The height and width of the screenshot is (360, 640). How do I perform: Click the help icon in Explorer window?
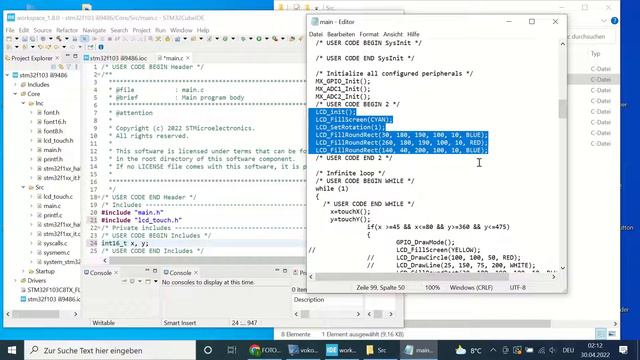[x=614, y=21]
